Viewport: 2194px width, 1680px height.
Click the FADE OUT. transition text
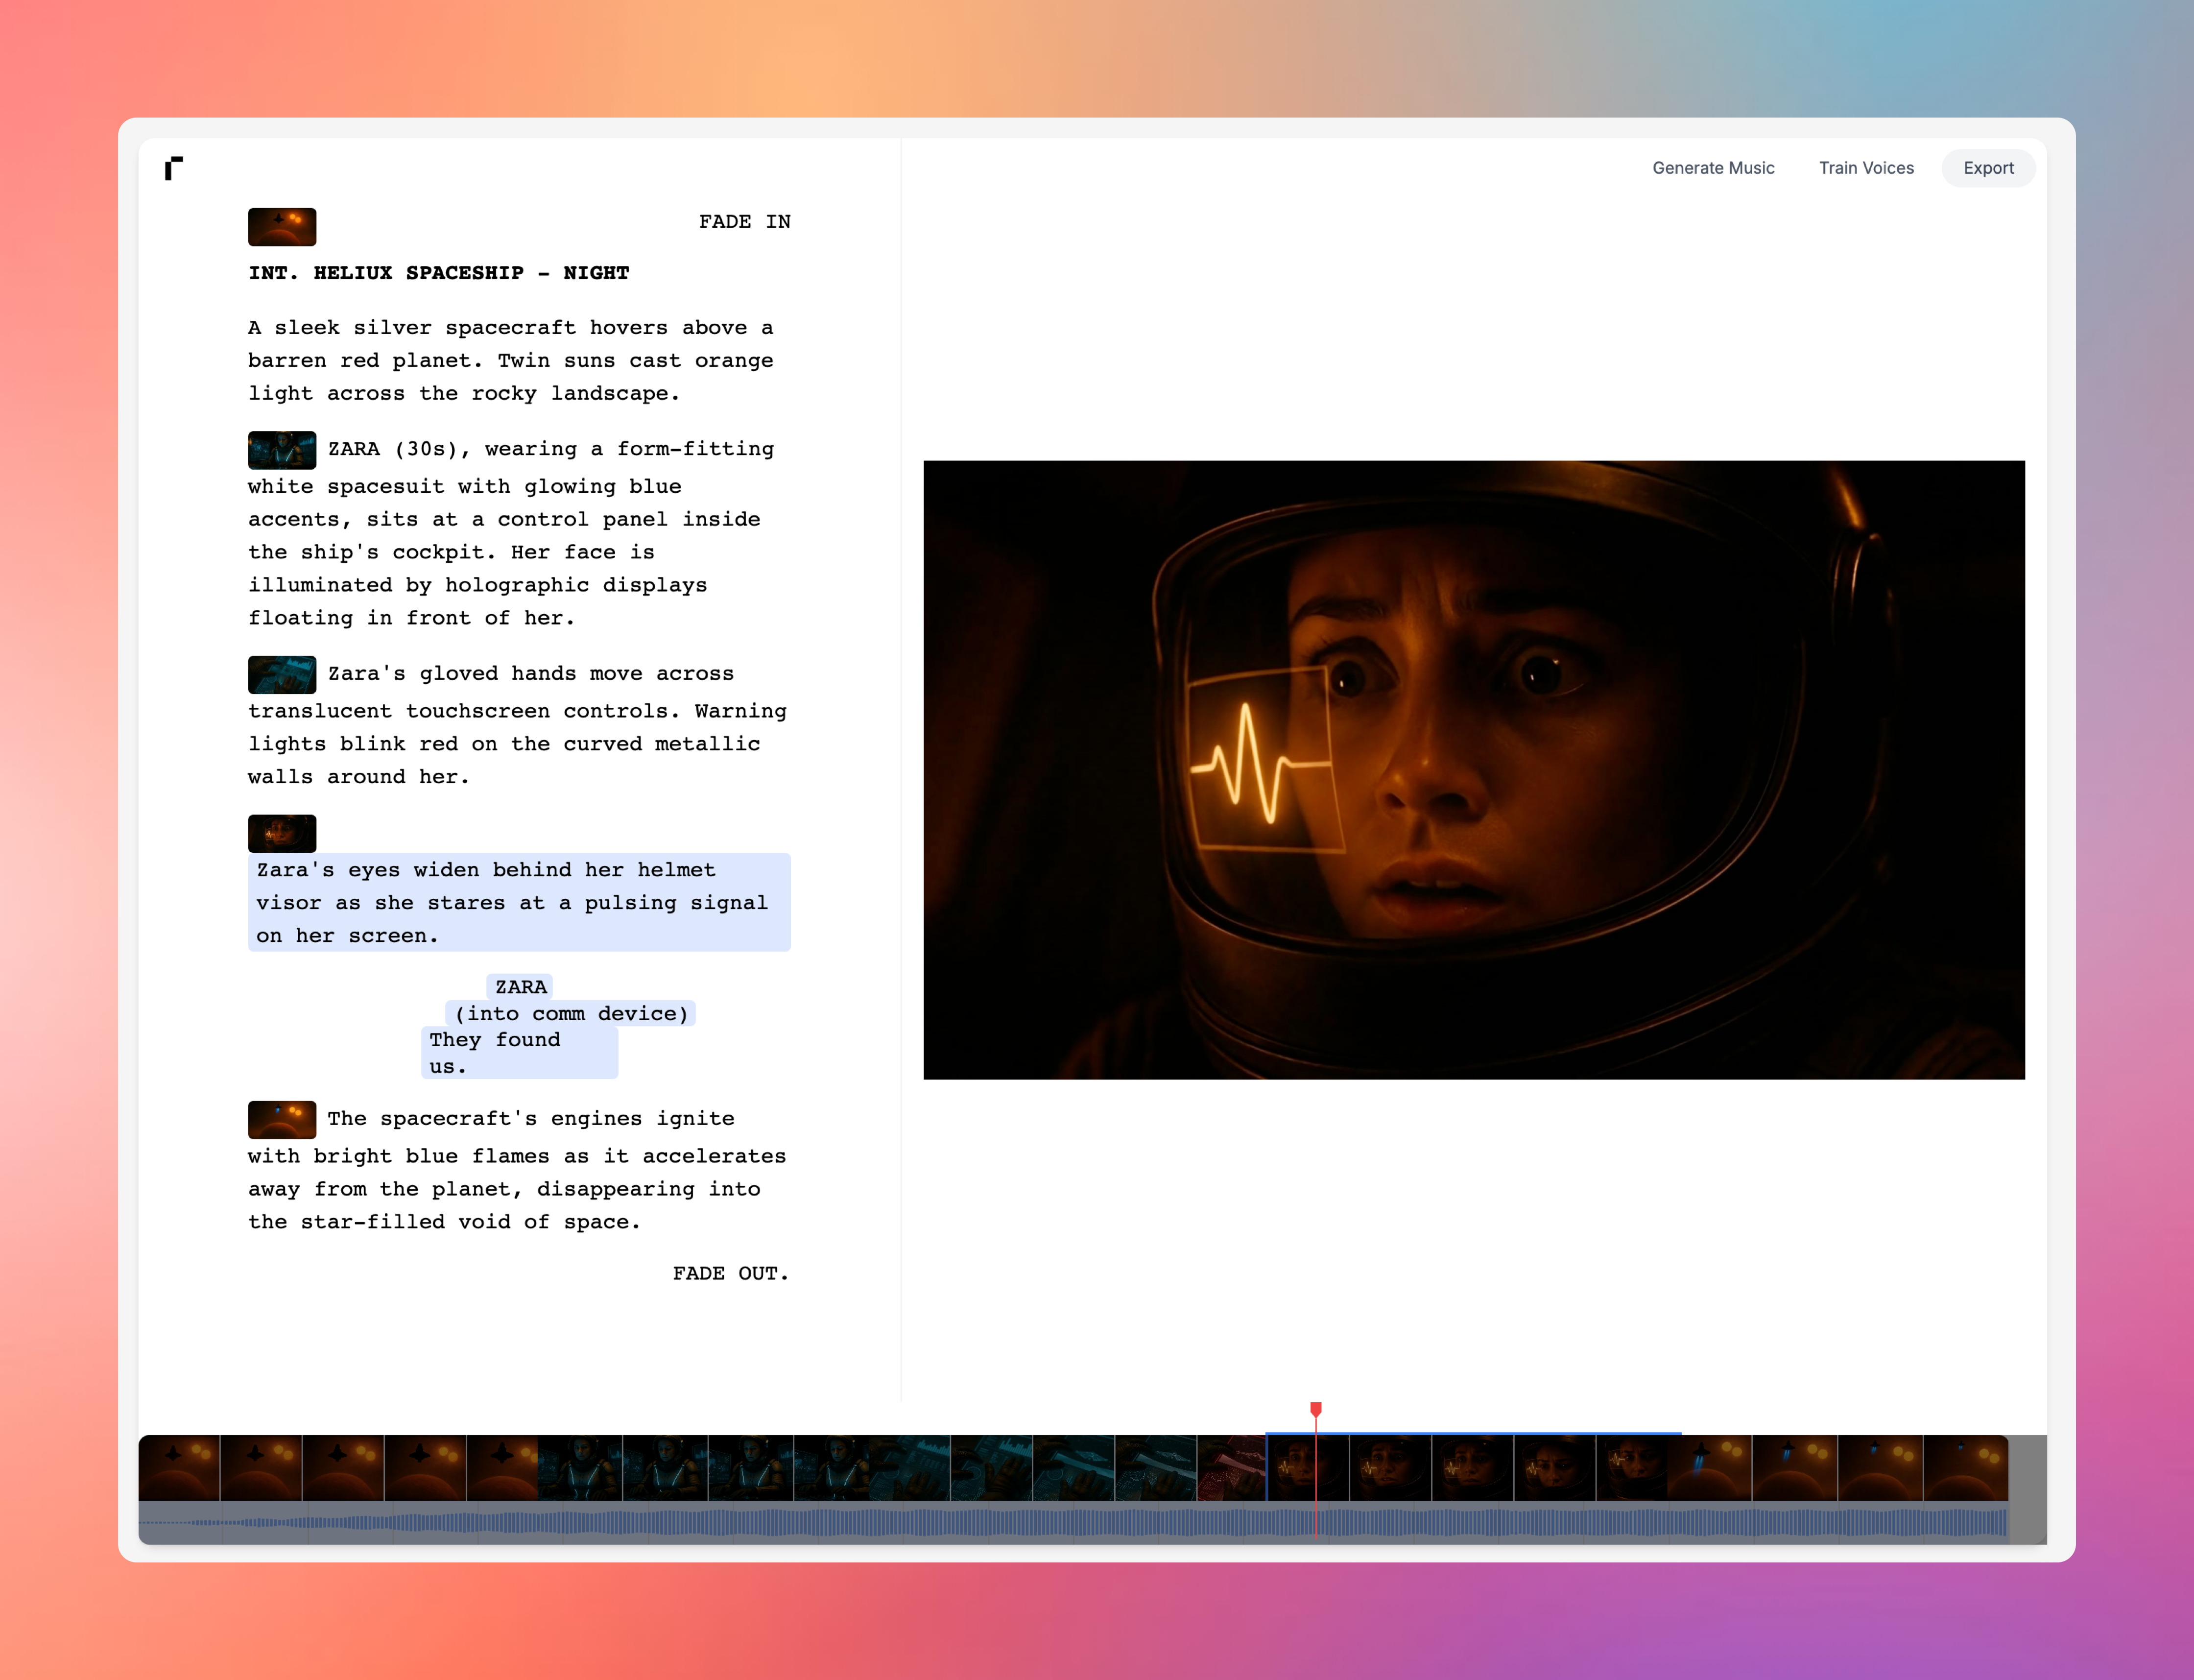coord(730,1273)
